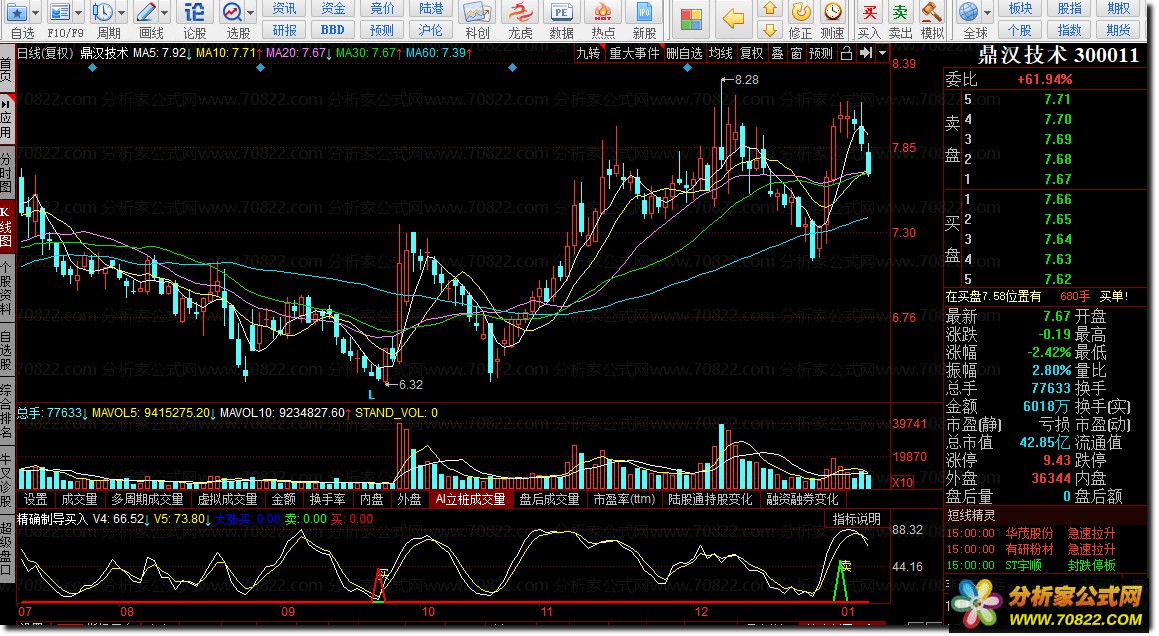Click the lock icon above the chart
The height and width of the screenshot is (636, 1159).
point(847,53)
